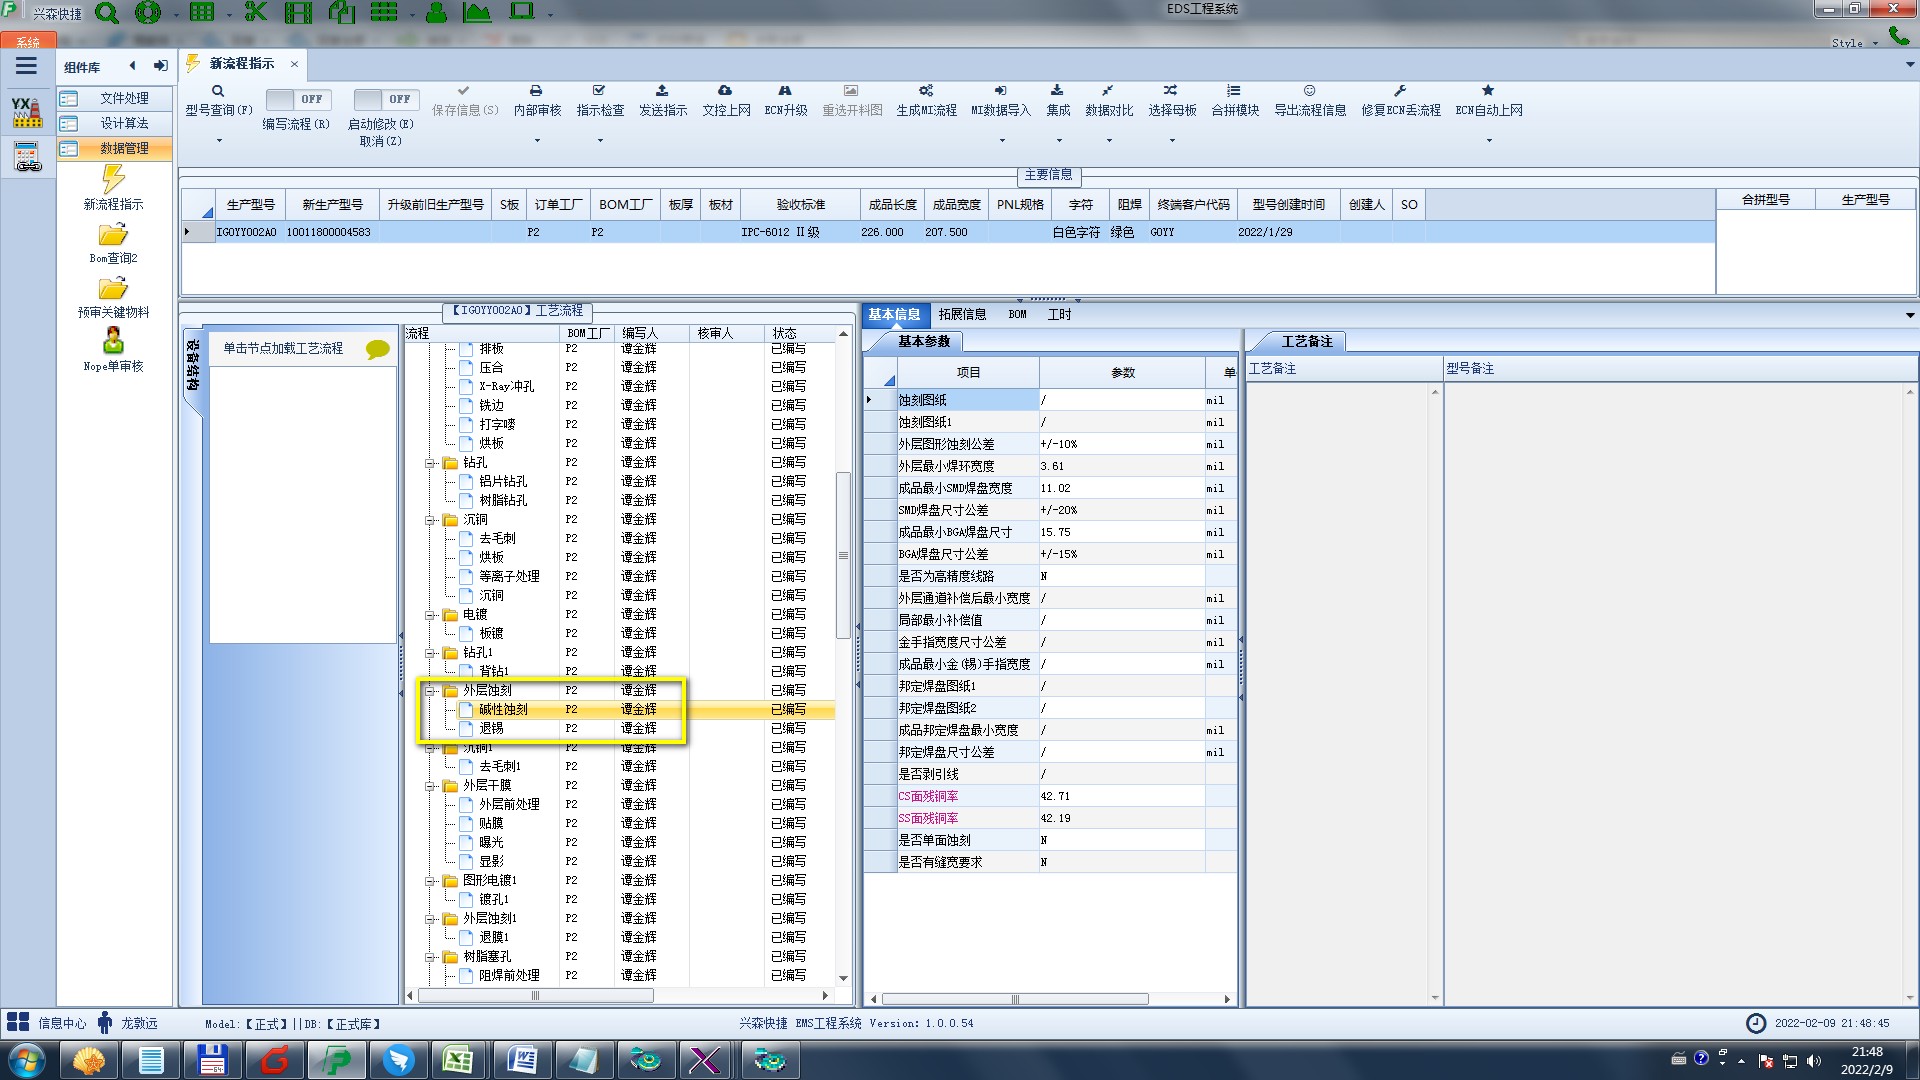Click the Nope单审核 person icon

click(x=113, y=341)
